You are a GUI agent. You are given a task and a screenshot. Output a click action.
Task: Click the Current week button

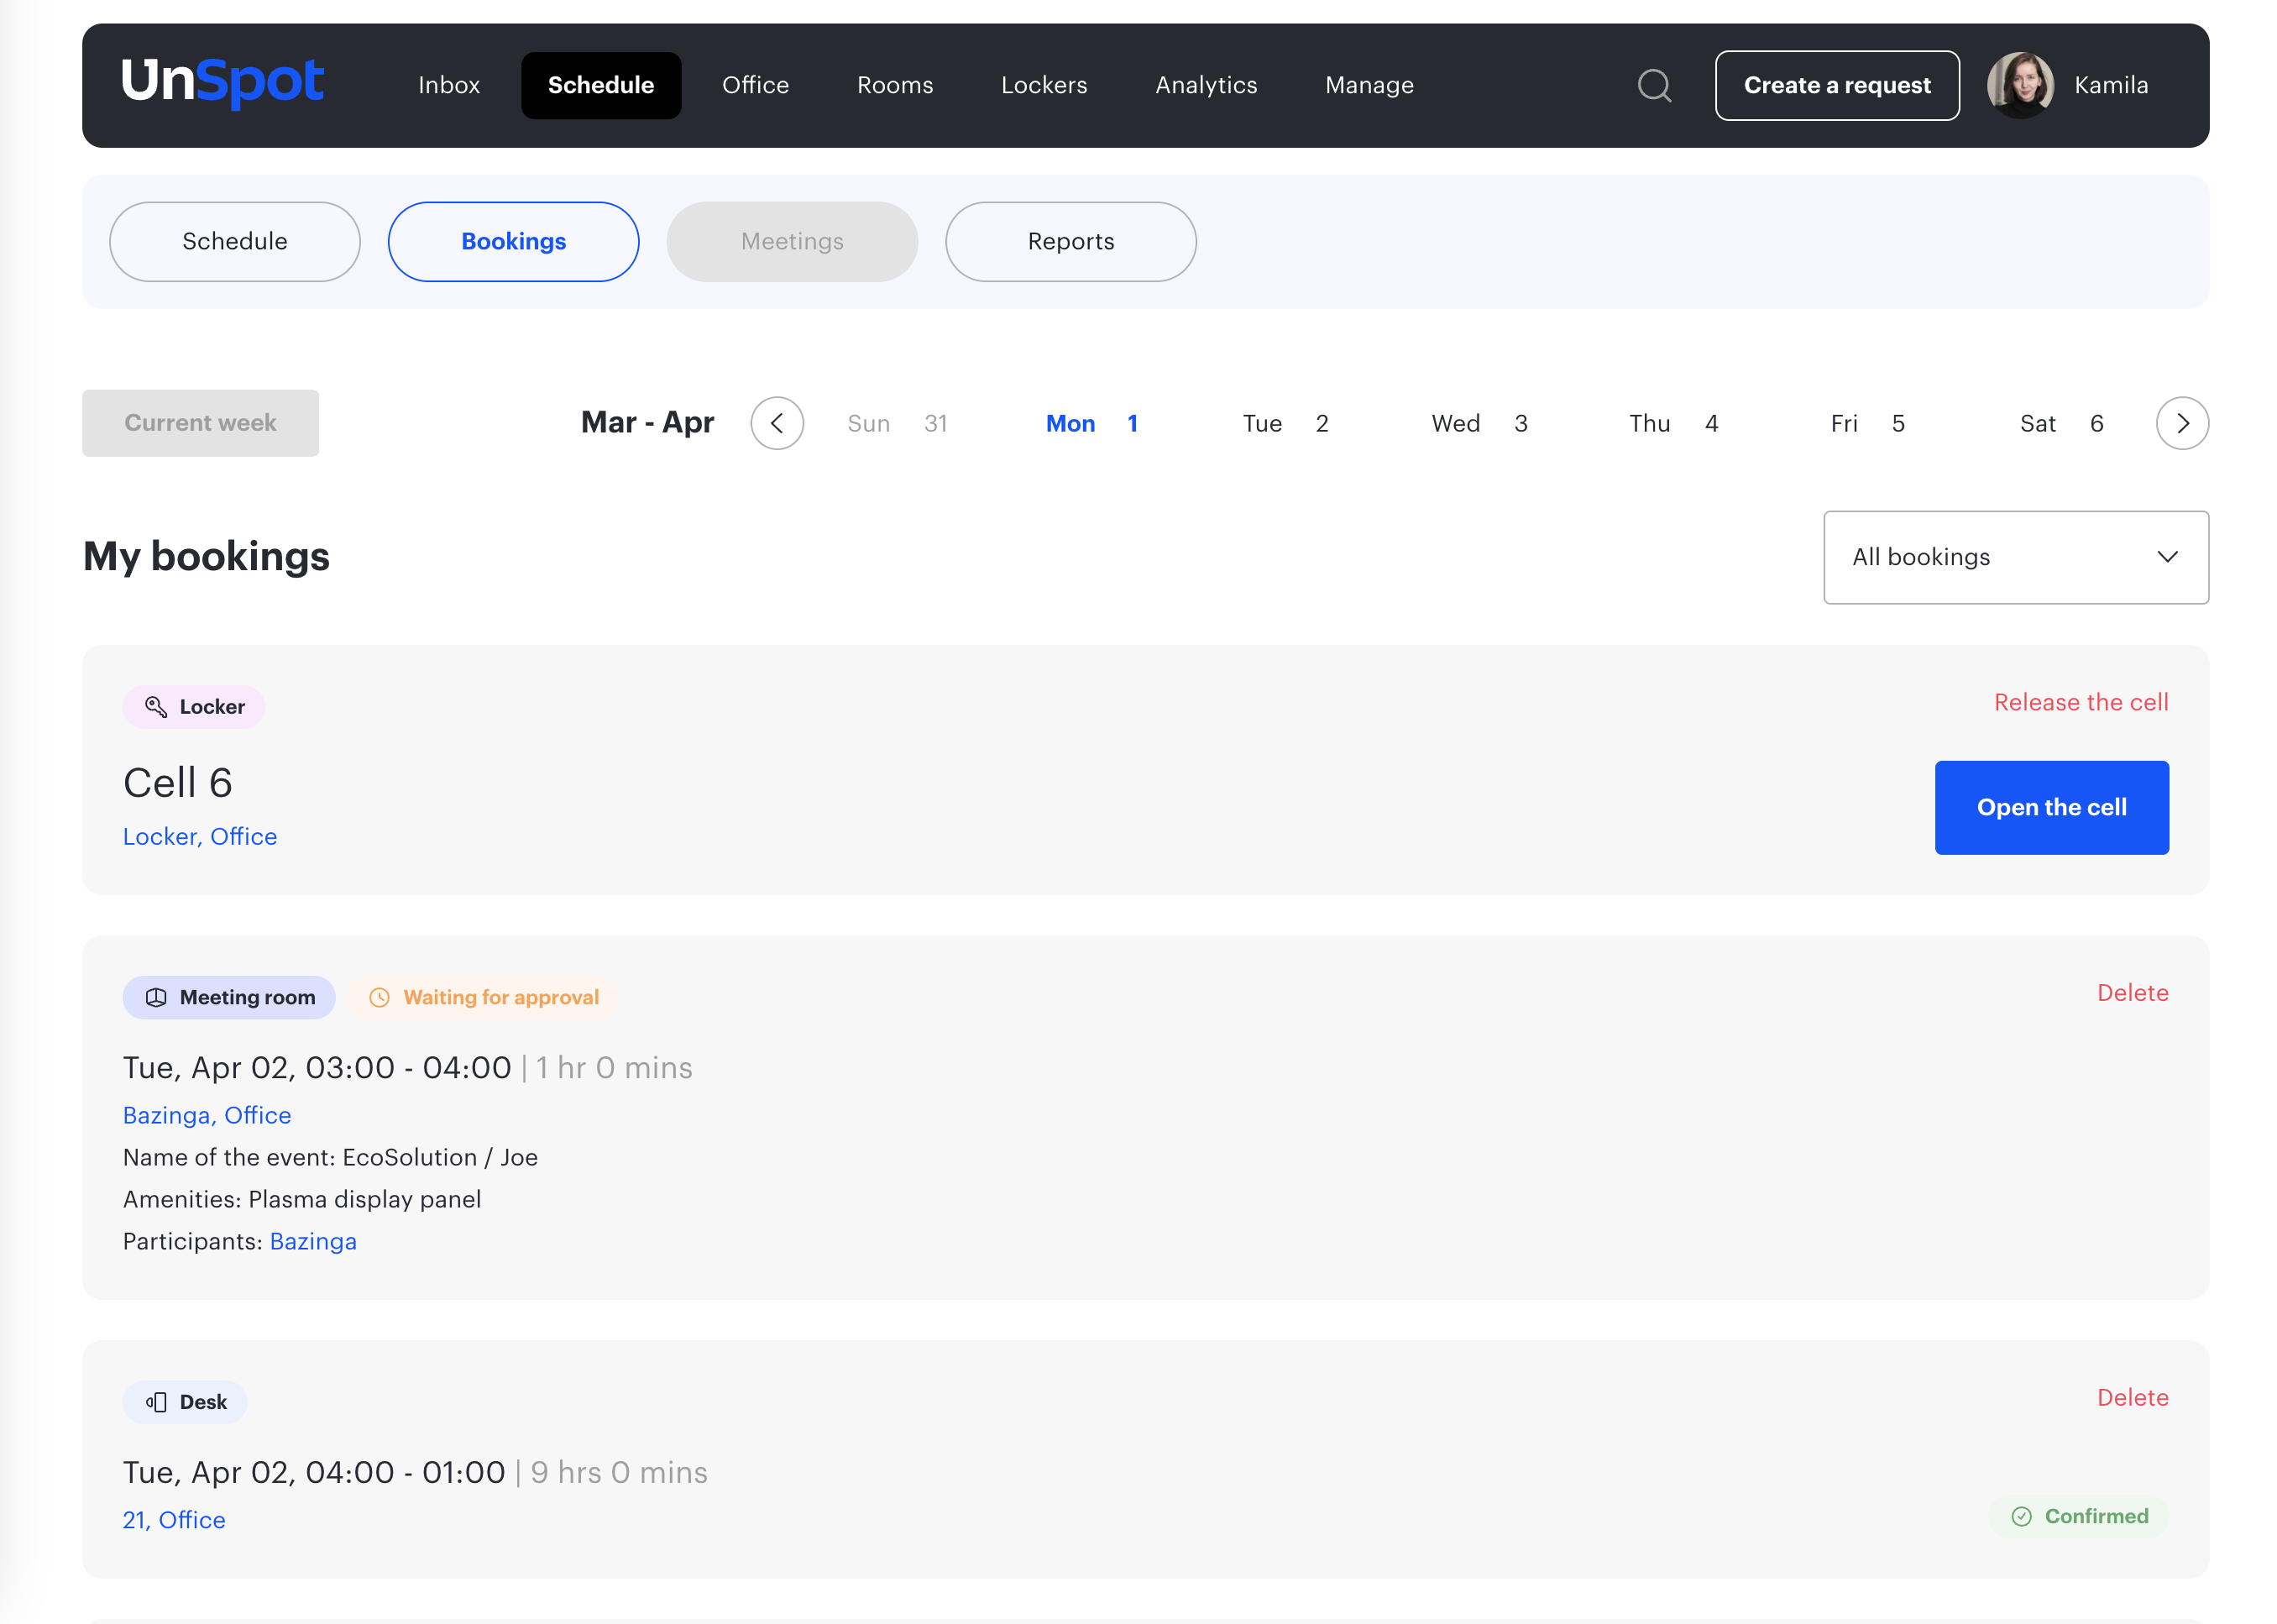[200, 423]
